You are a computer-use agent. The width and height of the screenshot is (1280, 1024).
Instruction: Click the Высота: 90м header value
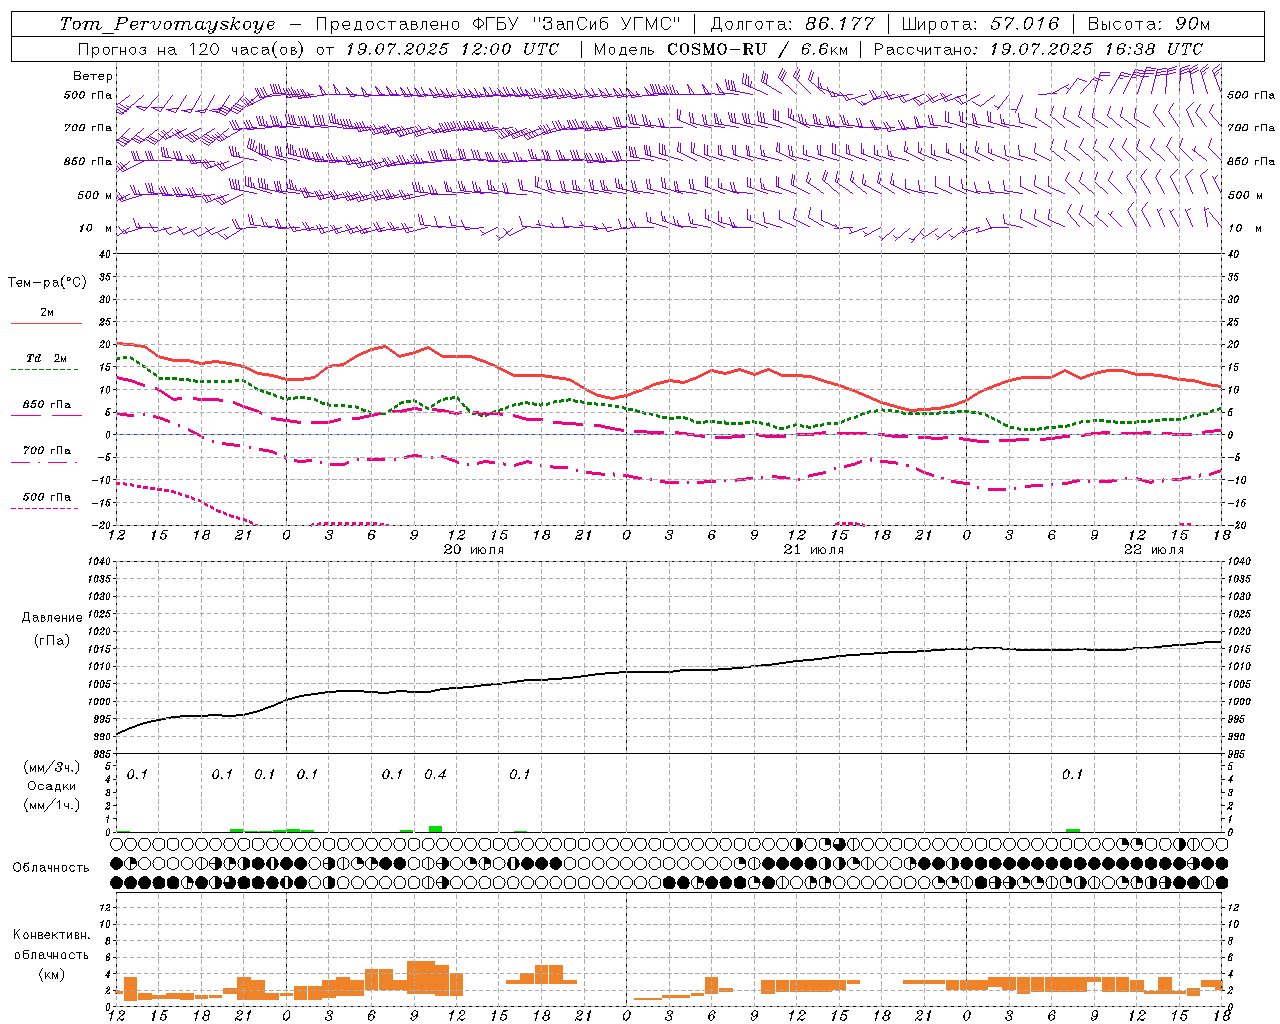pyautogui.click(x=1149, y=23)
